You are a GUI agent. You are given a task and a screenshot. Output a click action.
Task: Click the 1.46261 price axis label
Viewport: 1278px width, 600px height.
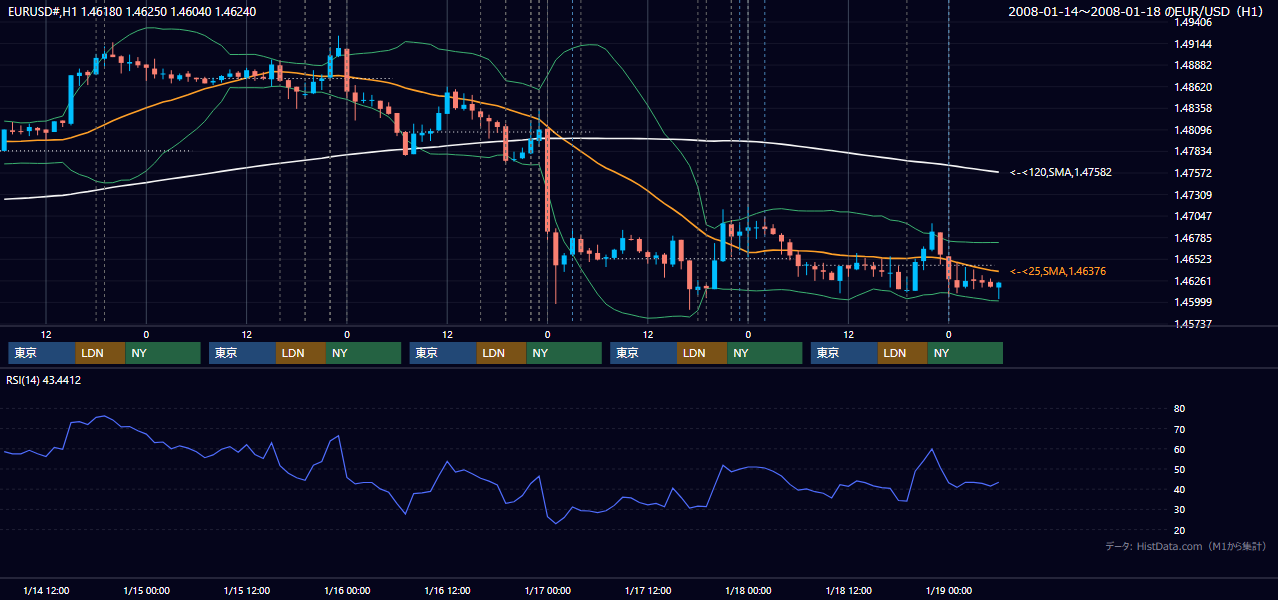[1192, 281]
